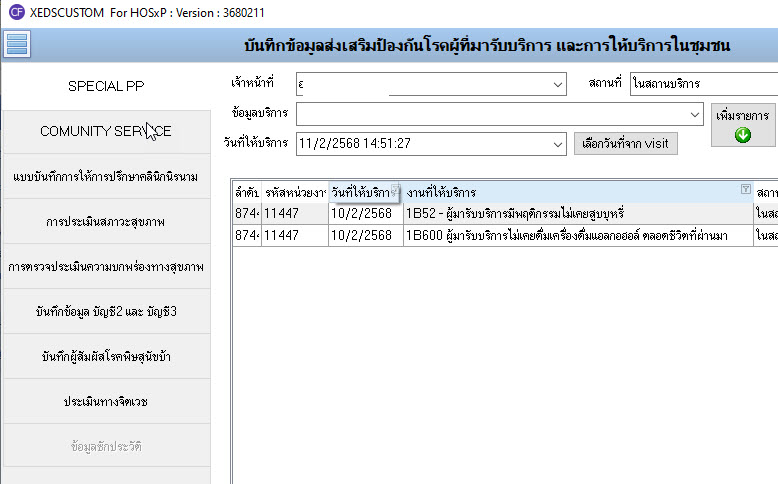Screen dimensions: 778x484
Task: Select บันทึกข้อมูล บัญชี2 และ บัญชี3
Action: [106, 312]
